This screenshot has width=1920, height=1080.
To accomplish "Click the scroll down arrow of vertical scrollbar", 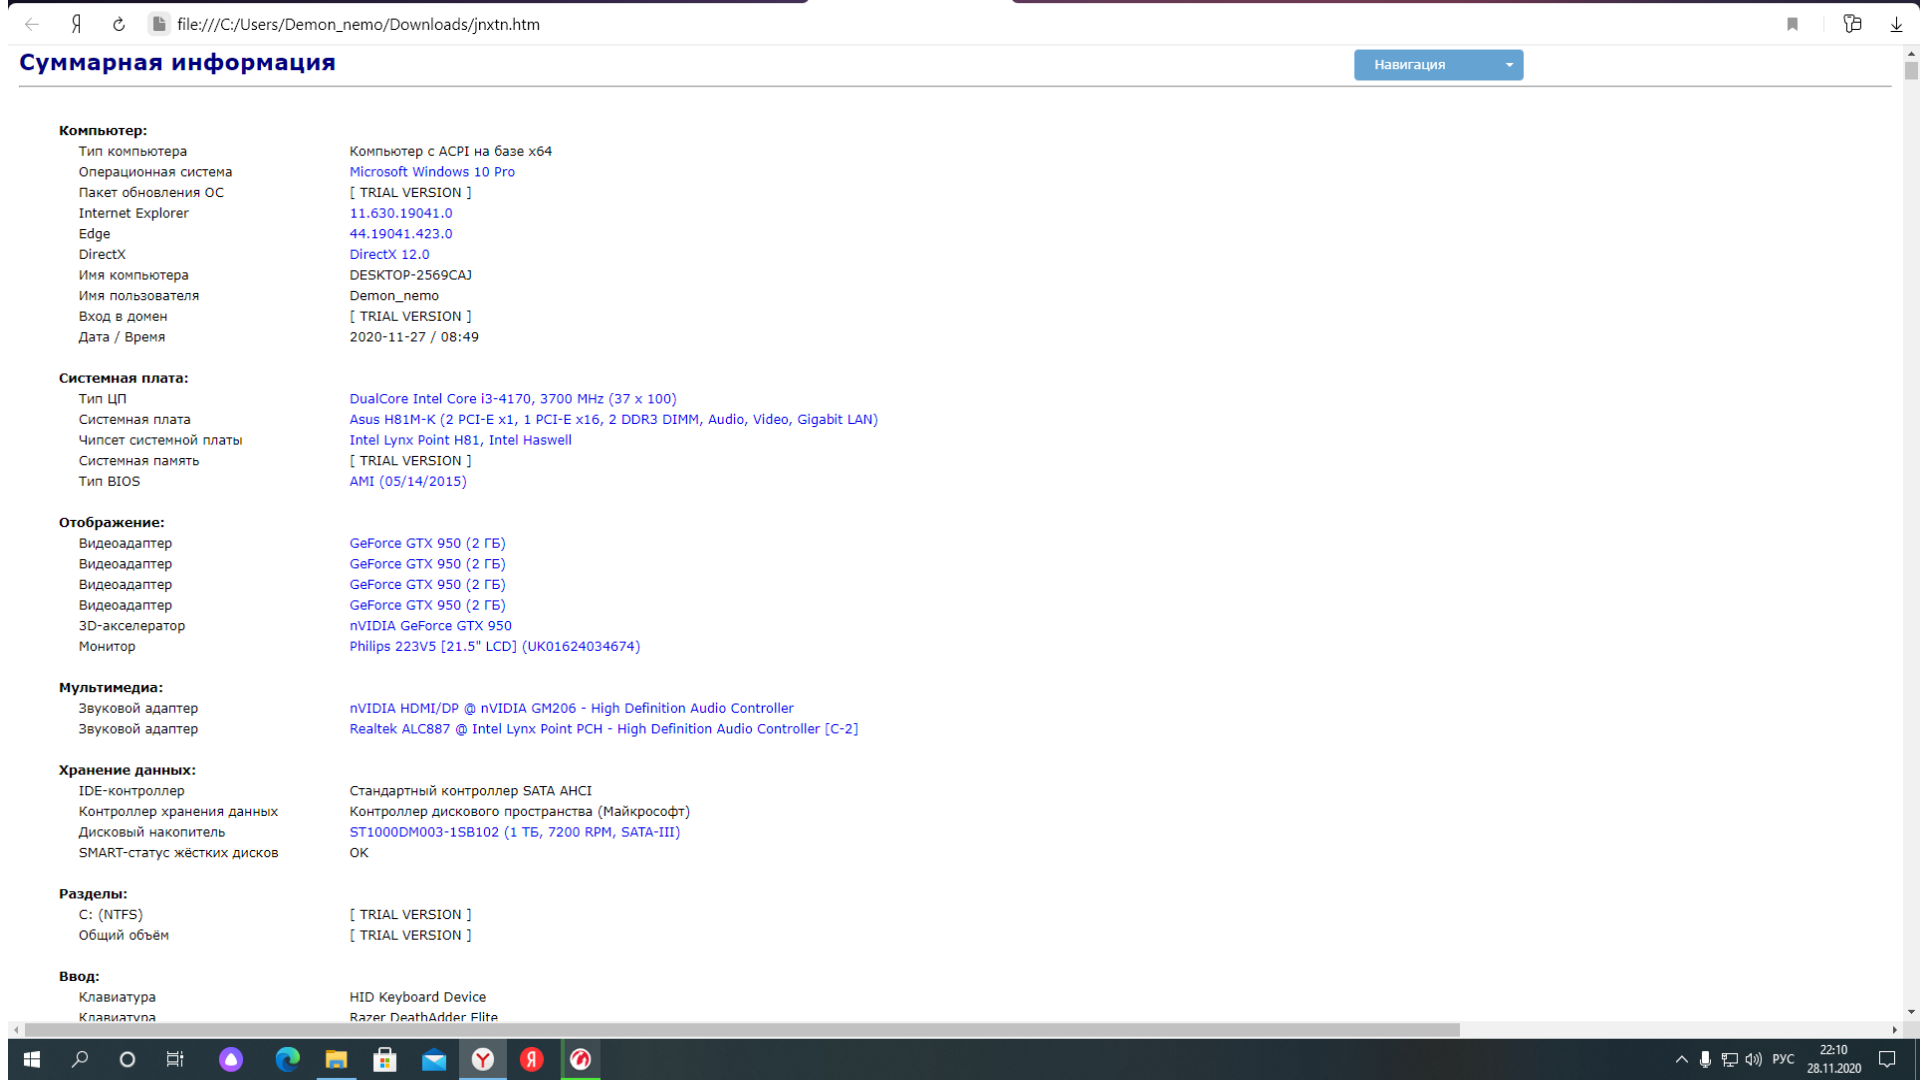I will pyautogui.click(x=1911, y=1012).
